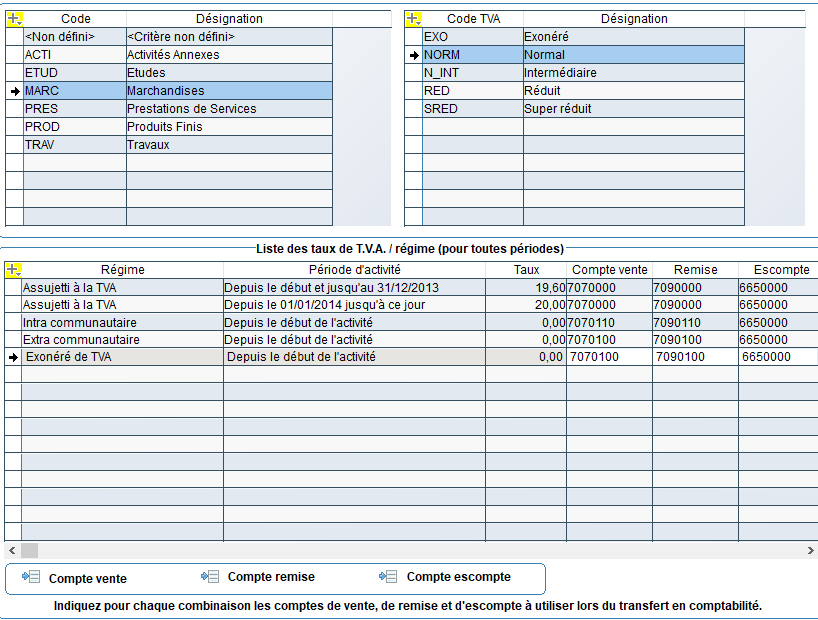Click the yellow grid options icon beside Code TVA

414,19
